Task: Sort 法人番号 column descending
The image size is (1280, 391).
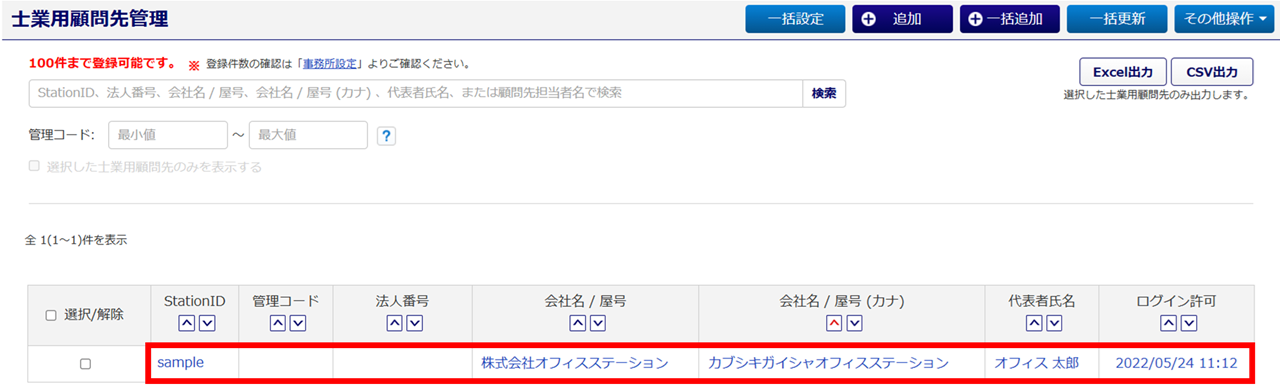Action: pos(415,323)
